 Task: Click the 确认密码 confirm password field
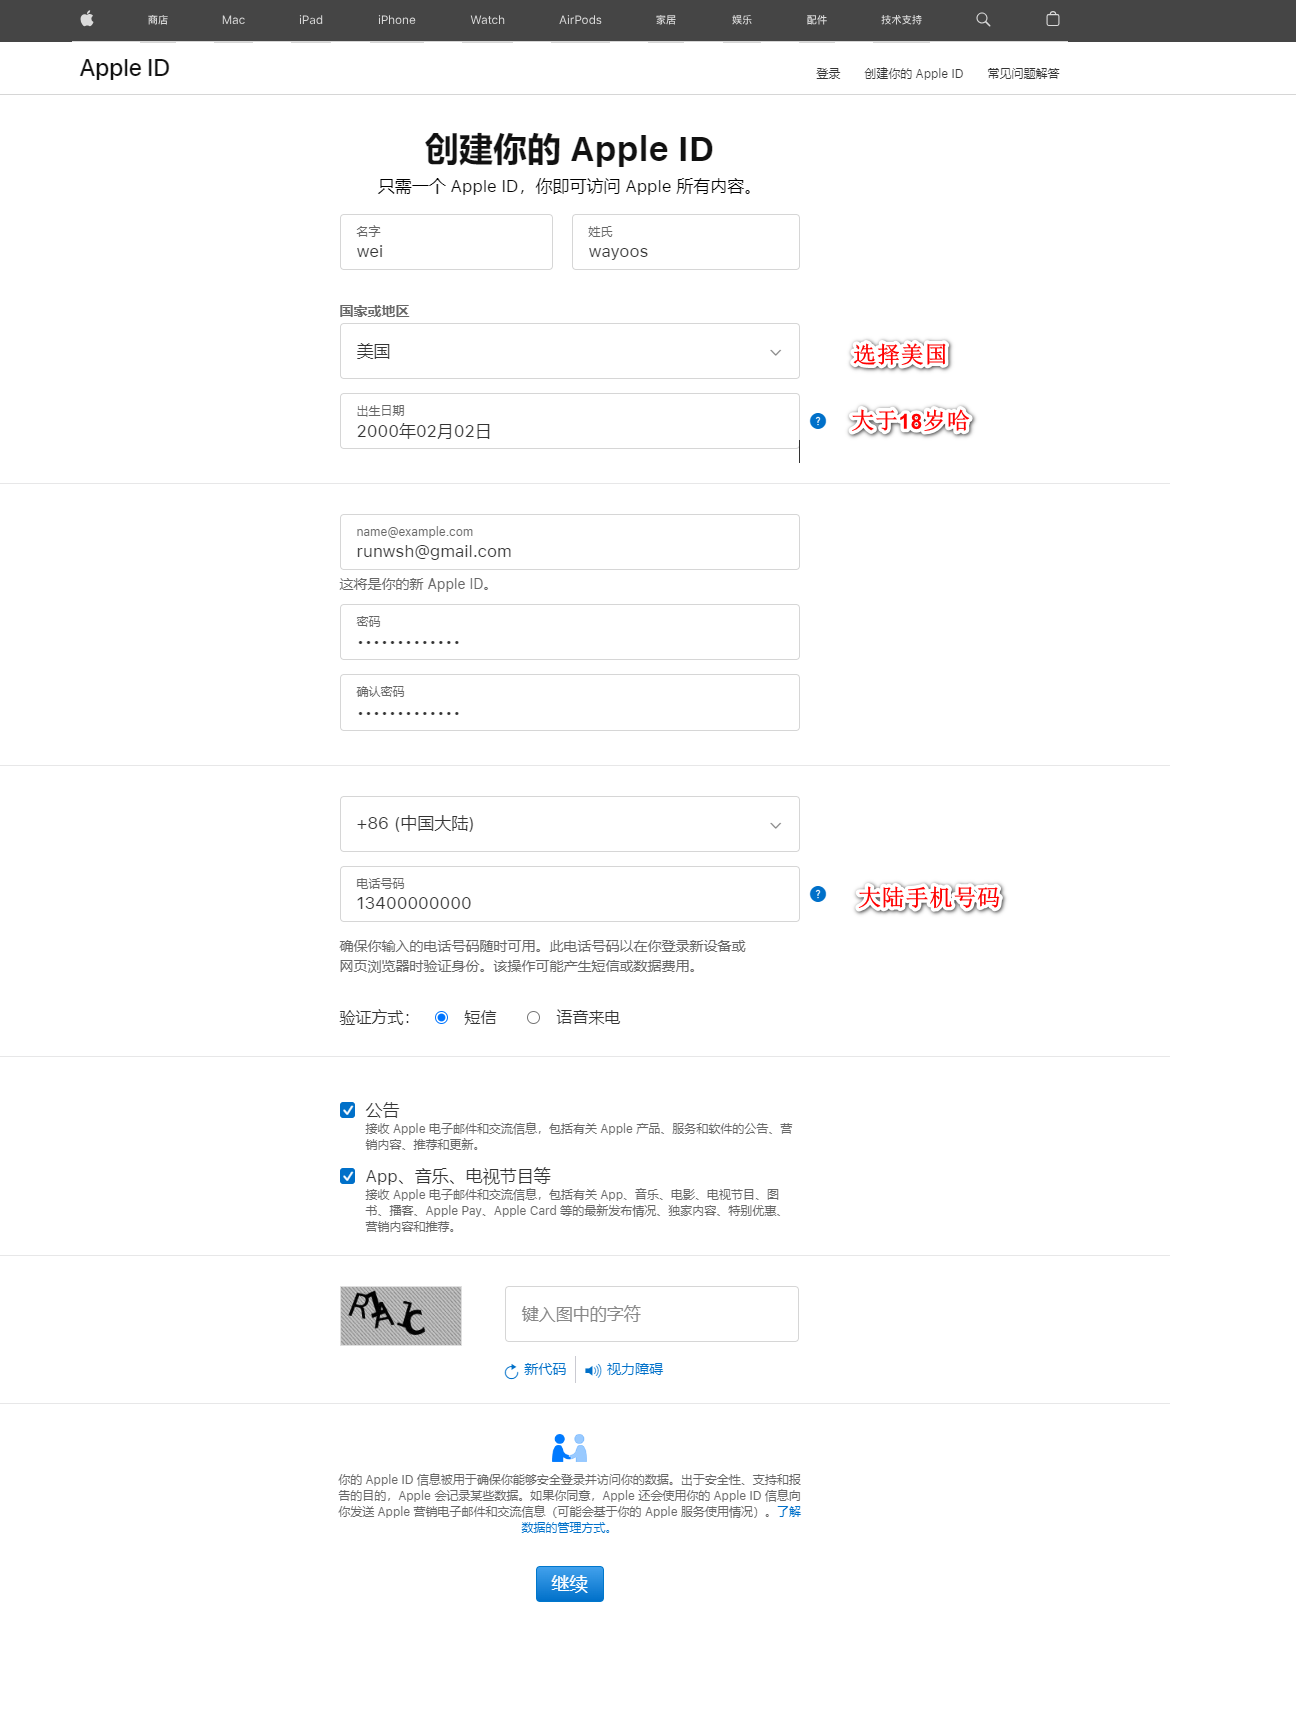[x=570, y=702]
